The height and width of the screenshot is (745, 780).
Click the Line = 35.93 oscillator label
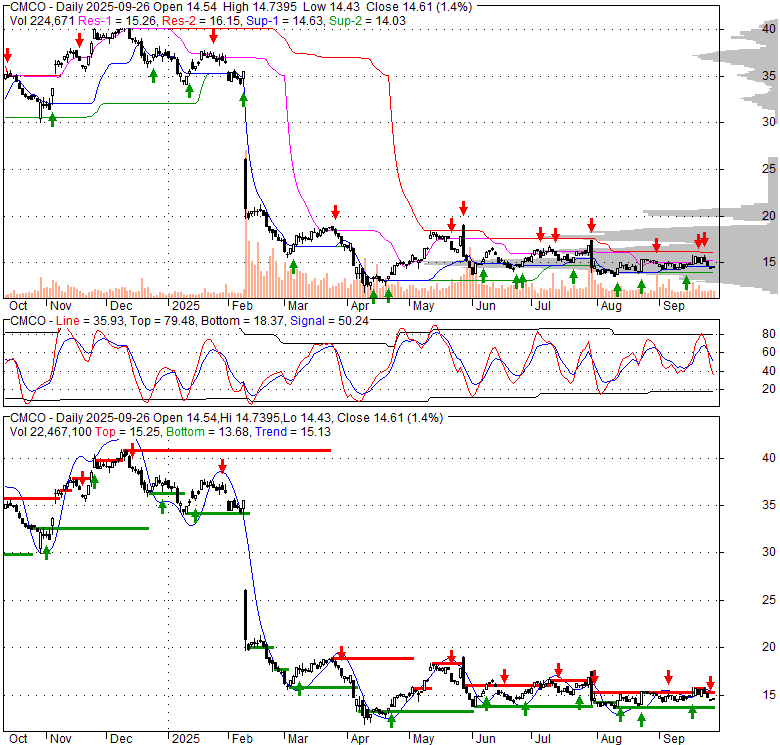coord(91,321)
